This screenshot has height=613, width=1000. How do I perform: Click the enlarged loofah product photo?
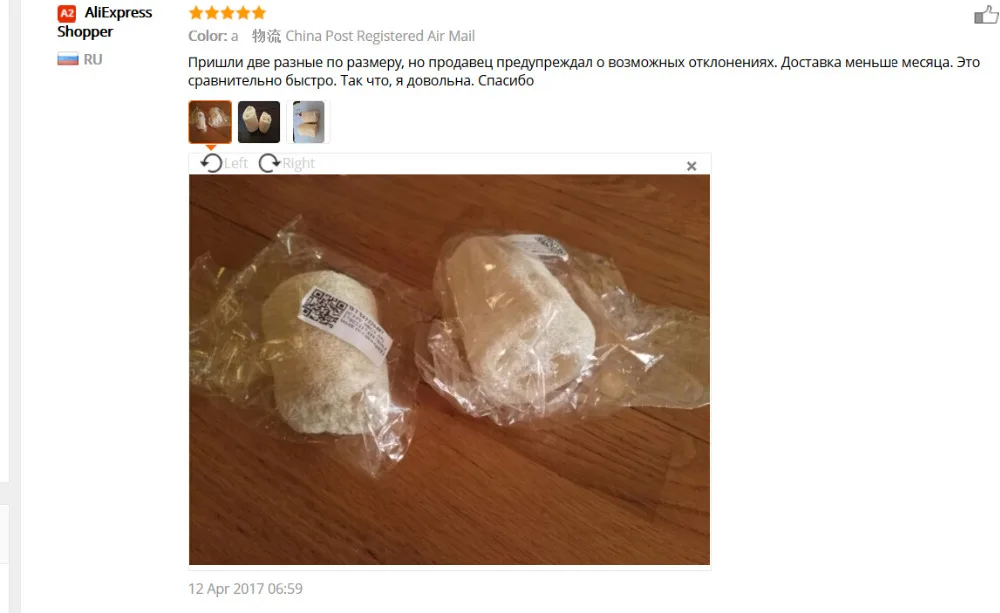tap(449, 369)
